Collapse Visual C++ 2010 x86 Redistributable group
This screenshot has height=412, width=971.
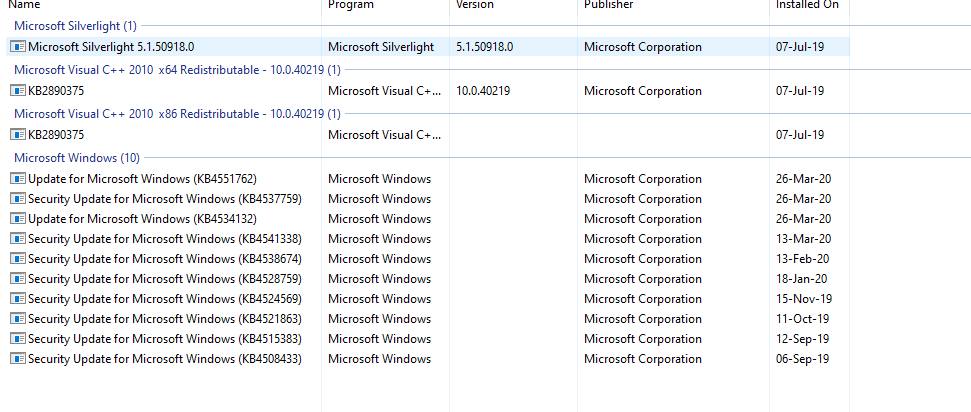click(x=177, y=114)
